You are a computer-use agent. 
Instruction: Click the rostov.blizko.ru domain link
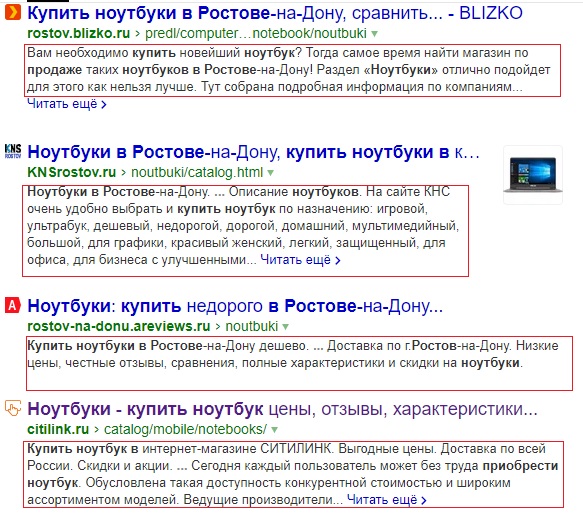click(79, 33)
